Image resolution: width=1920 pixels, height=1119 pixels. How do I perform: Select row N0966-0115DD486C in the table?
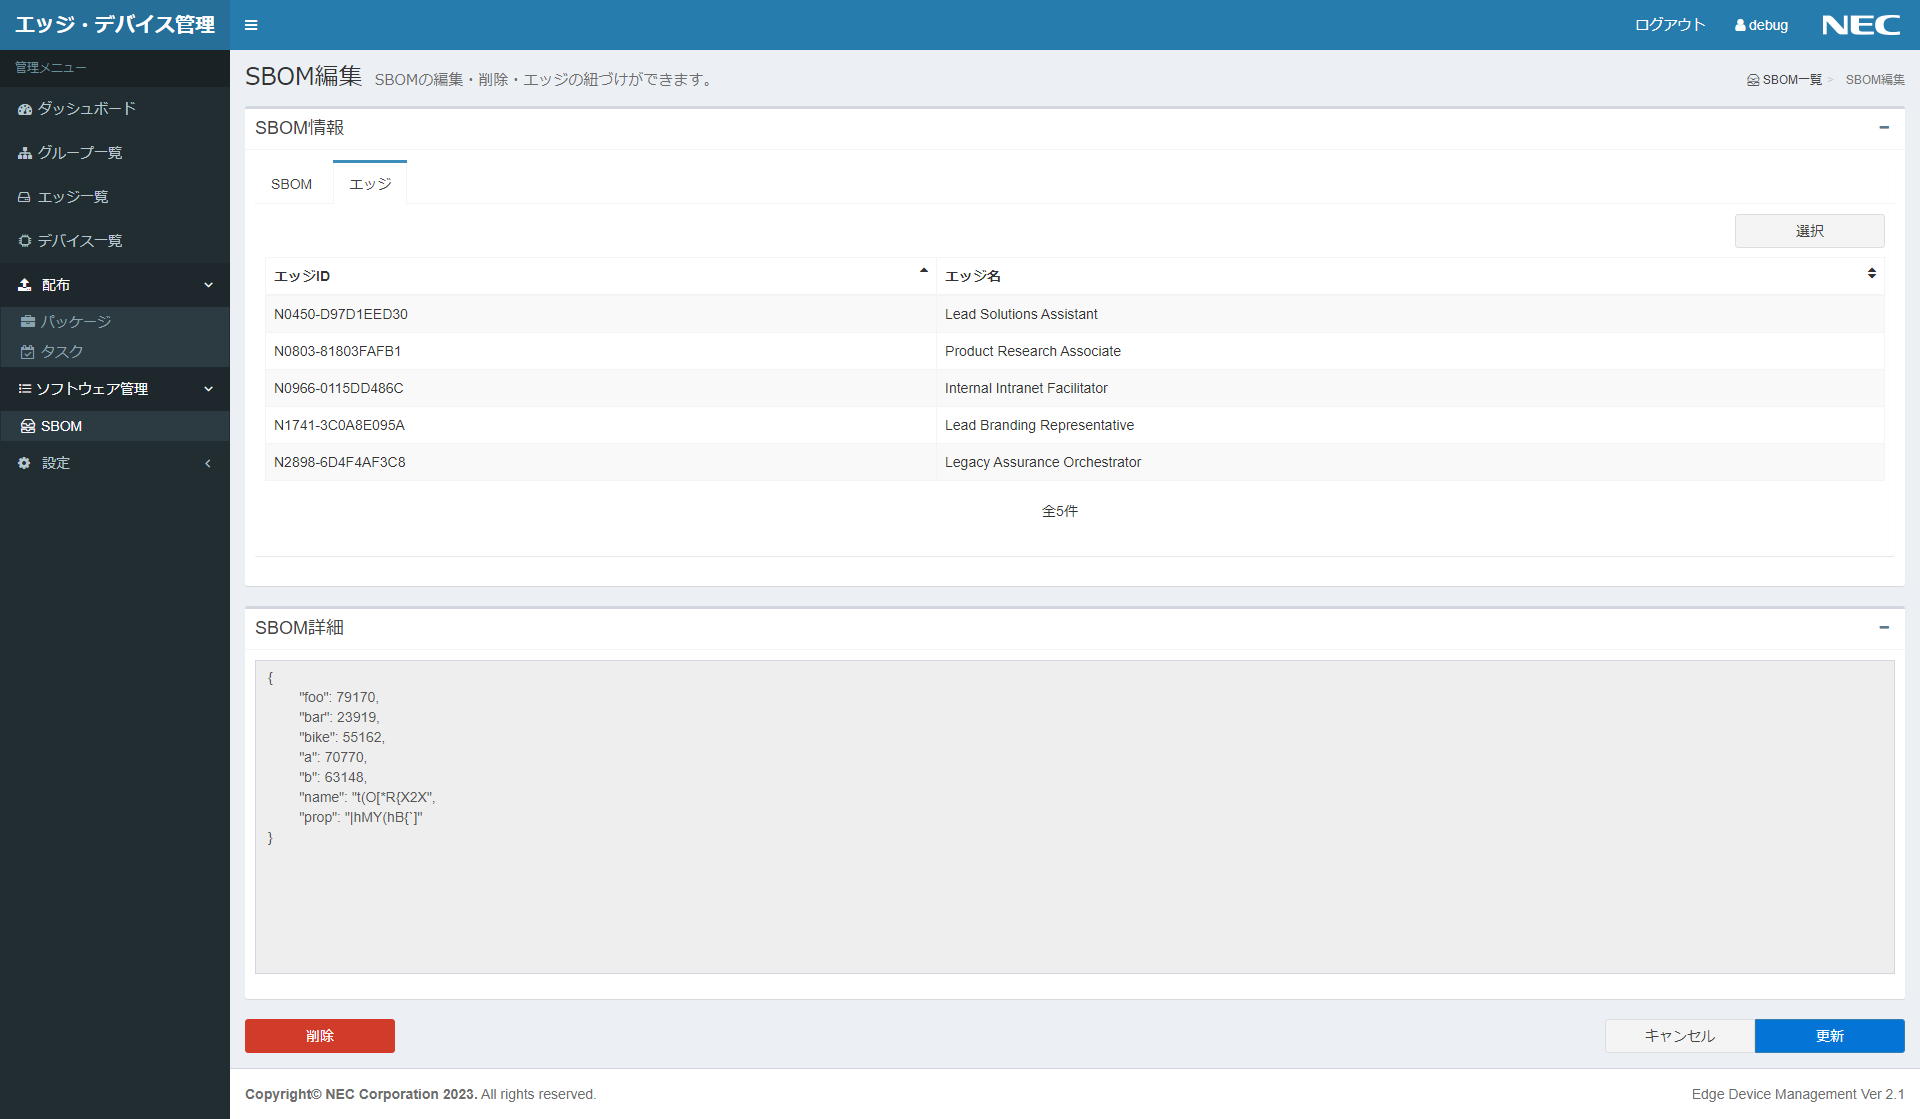pos(600,388)
